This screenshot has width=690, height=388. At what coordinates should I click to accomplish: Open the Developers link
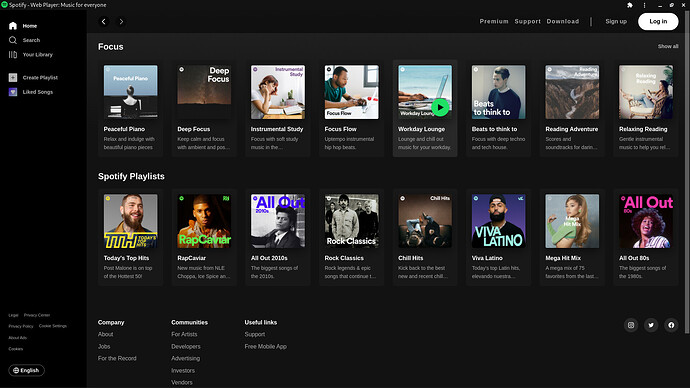point(186,346)
